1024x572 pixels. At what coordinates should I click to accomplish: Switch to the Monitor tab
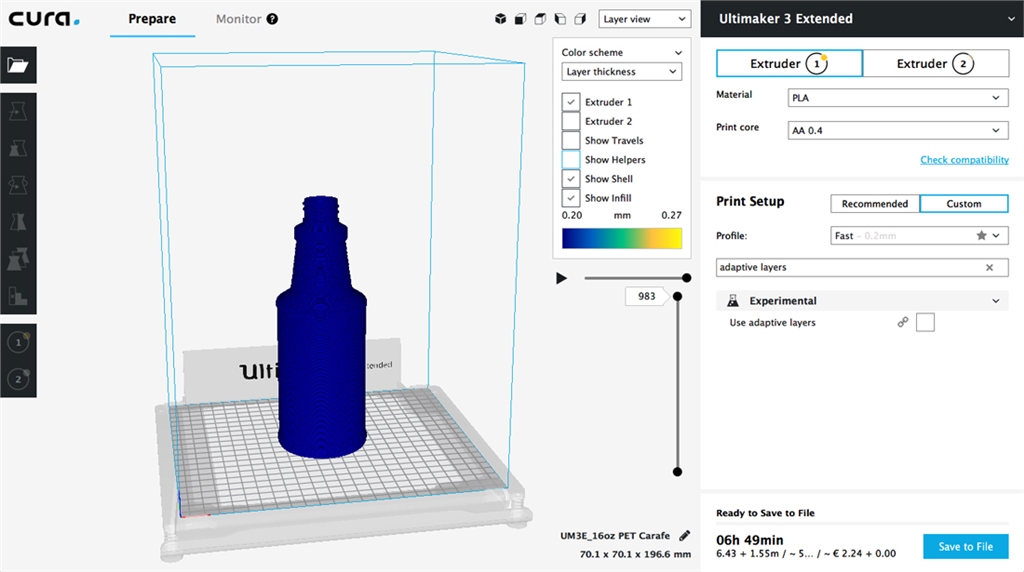click(238, 19)
